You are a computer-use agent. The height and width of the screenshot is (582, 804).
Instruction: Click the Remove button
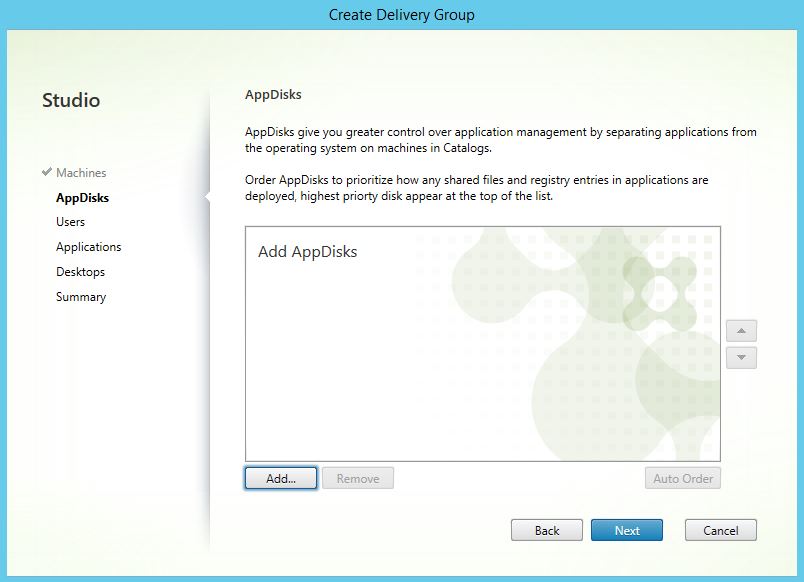[358, 479]
